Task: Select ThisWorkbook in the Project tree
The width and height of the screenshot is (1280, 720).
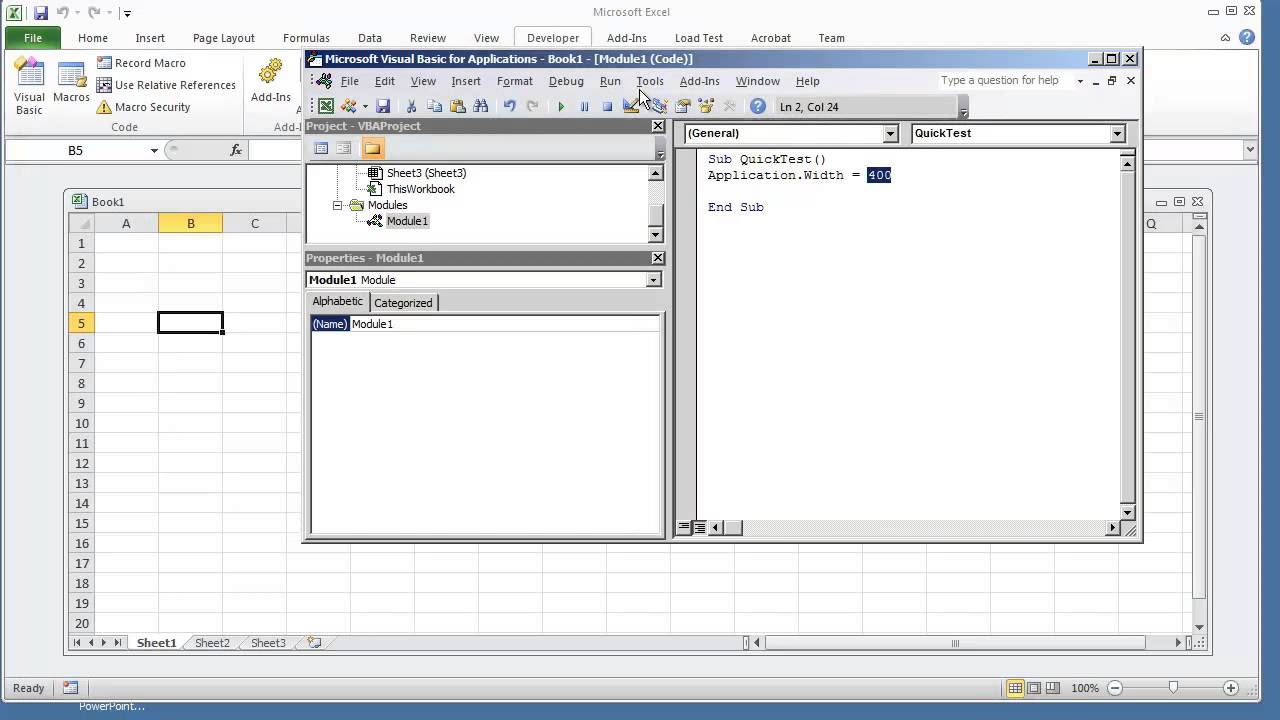Action: (420, 189)
